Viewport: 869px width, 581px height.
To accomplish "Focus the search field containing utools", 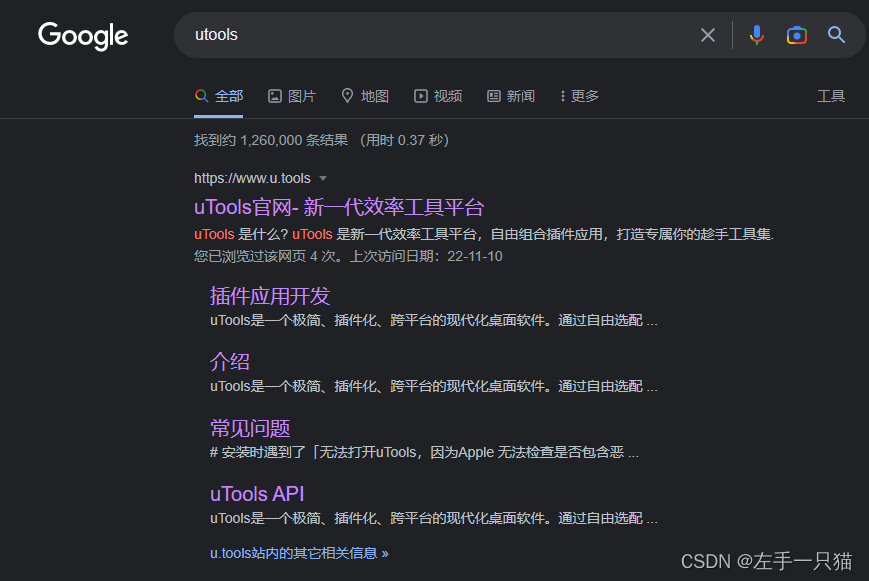I will point(438,35).
